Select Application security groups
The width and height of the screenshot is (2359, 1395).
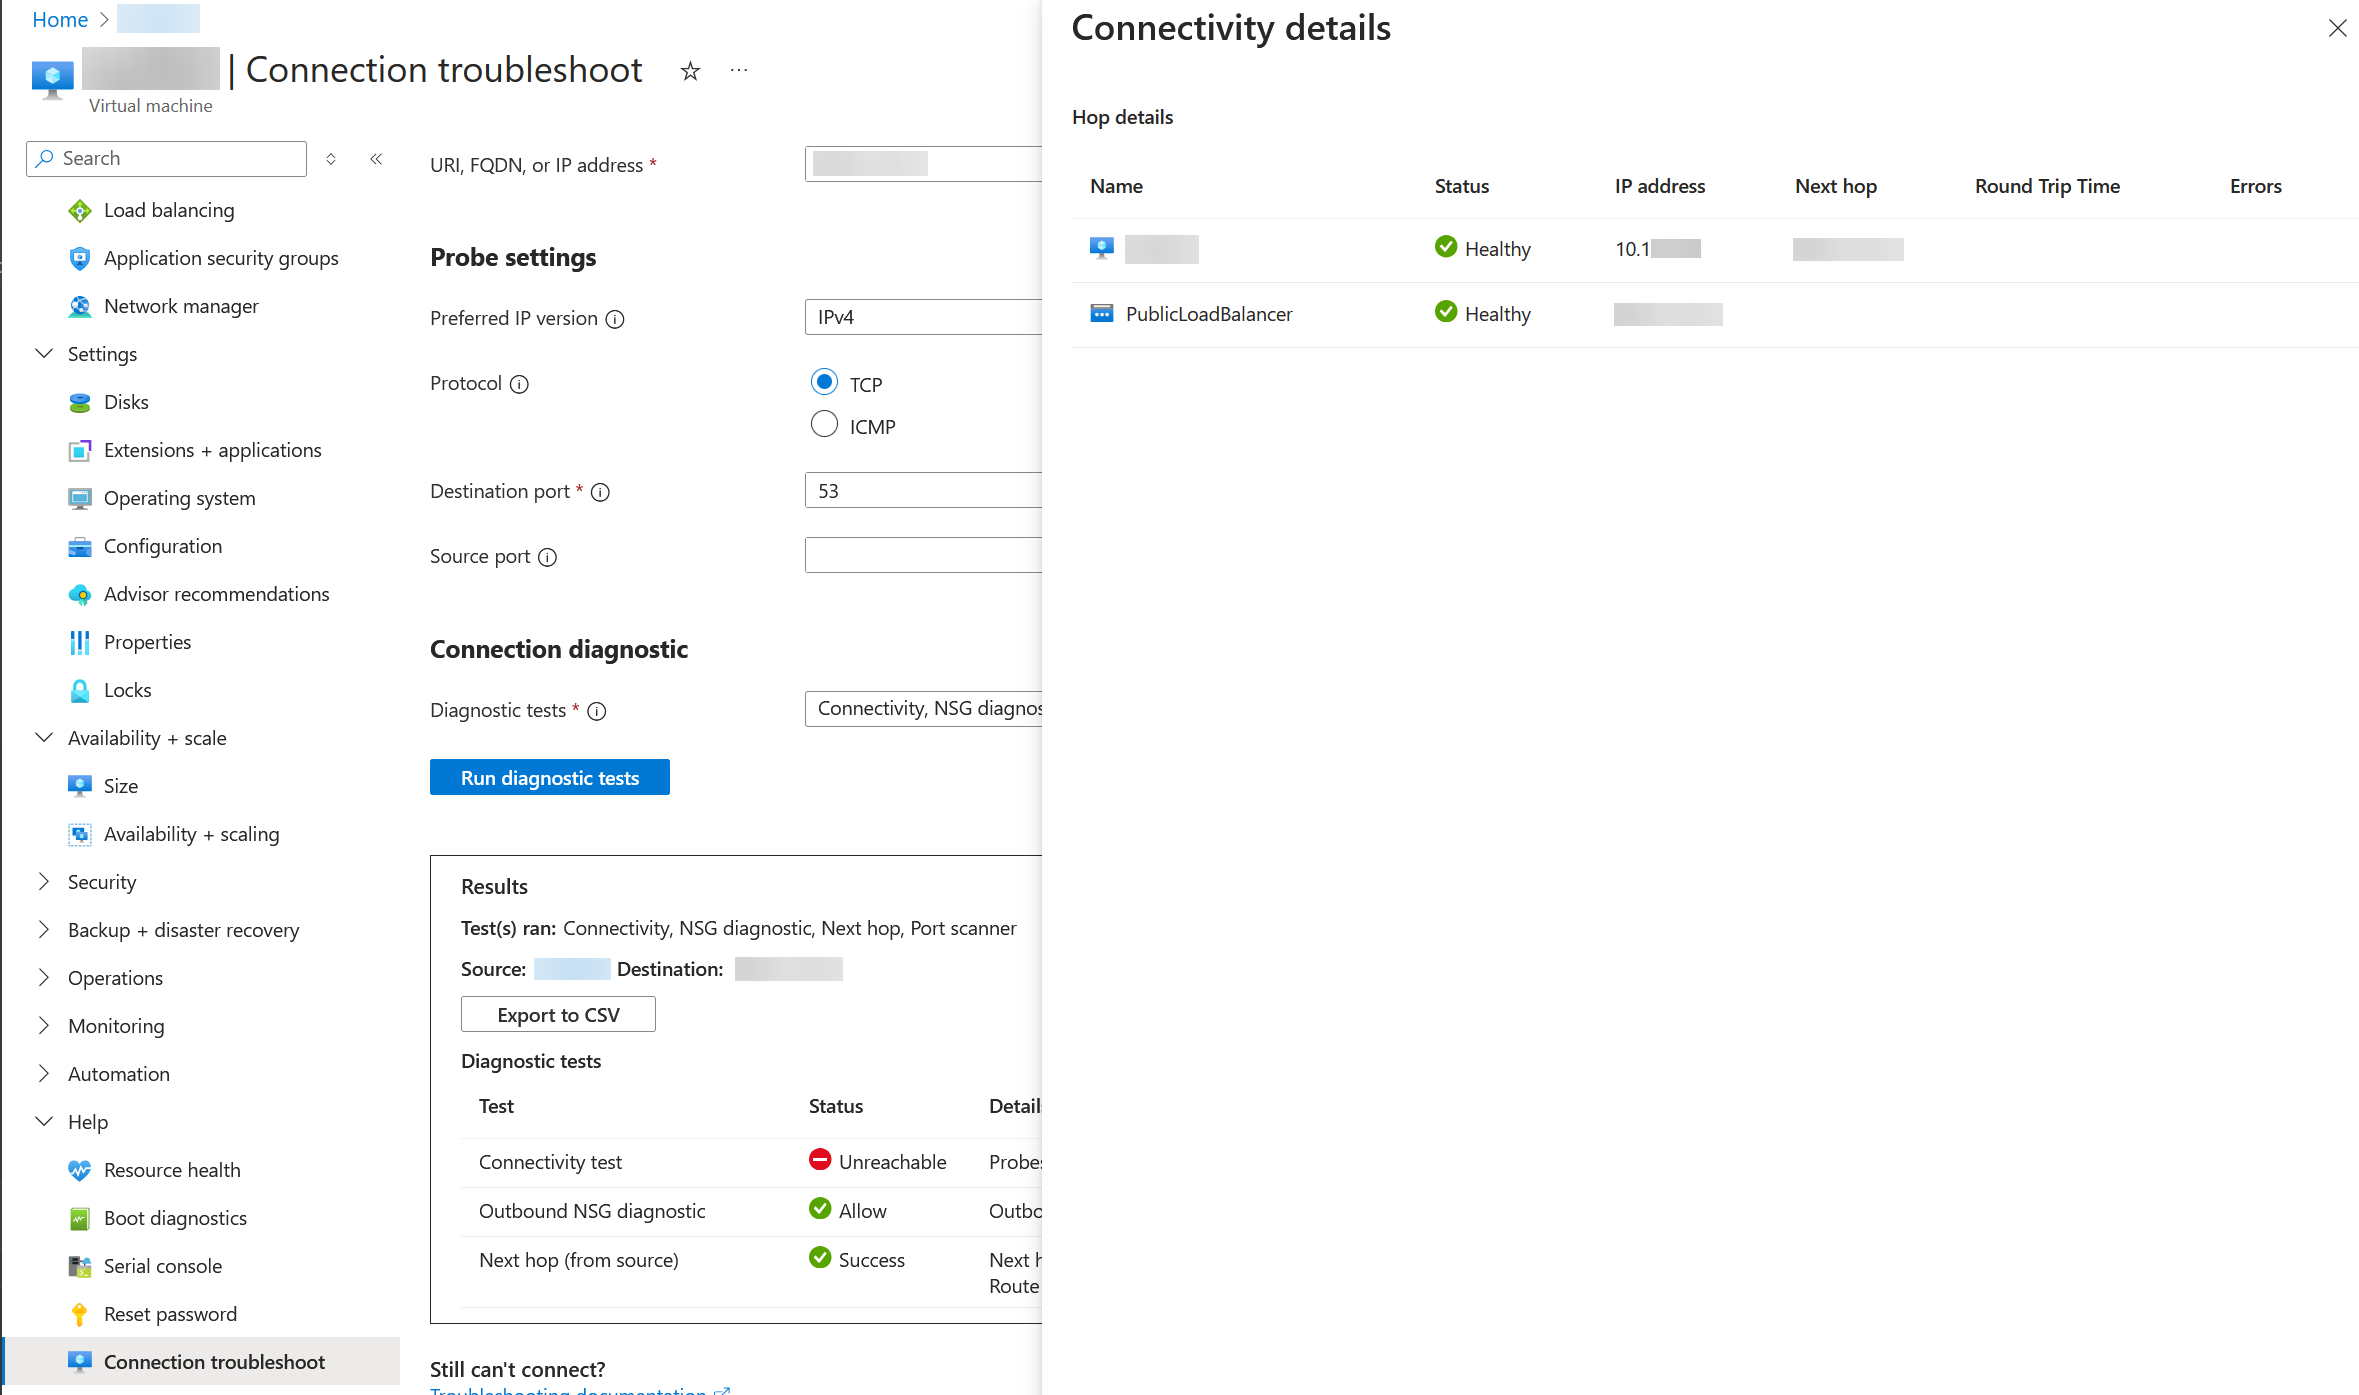tap(221, 258)
